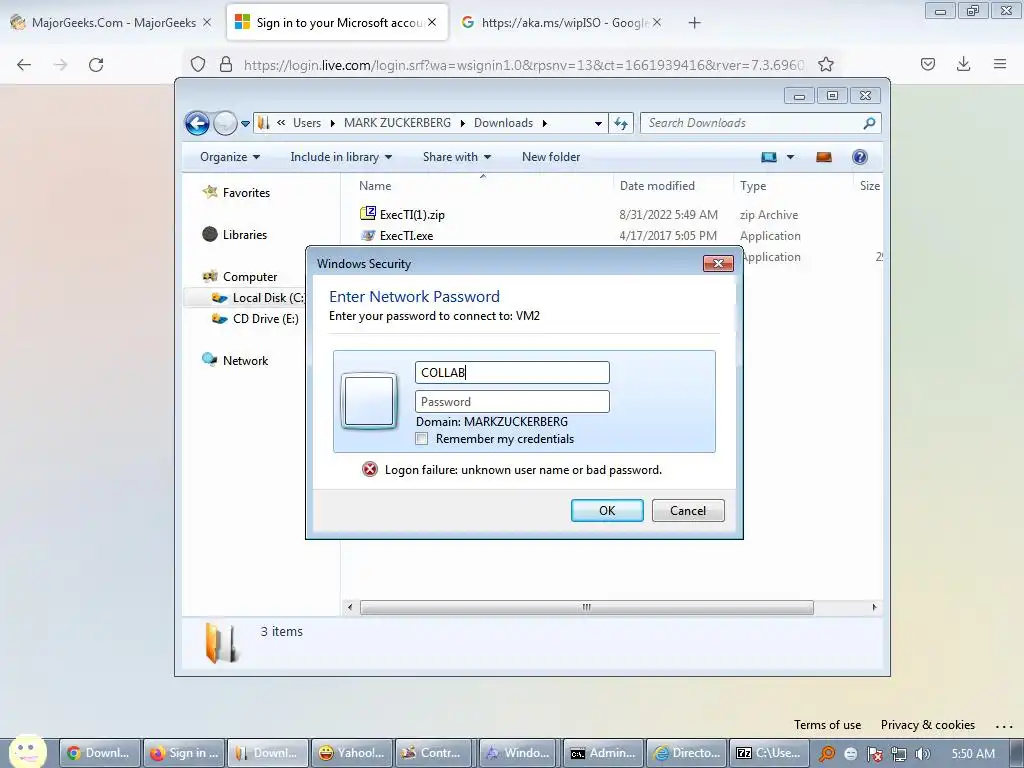Click the scrollbar left arrow
1024x768 pixels.
pos(350,607)
